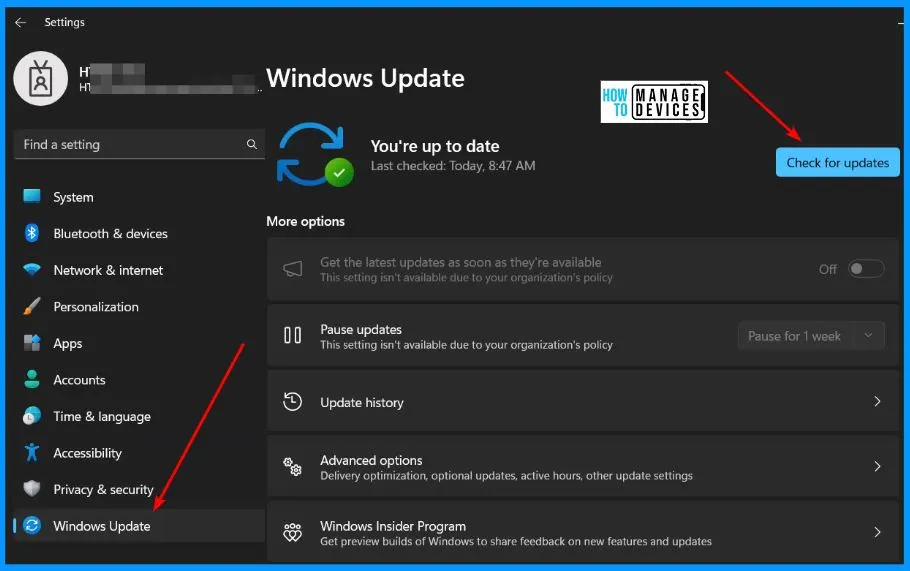
Task: Open Time & language settings
Action: click(139, 416)
